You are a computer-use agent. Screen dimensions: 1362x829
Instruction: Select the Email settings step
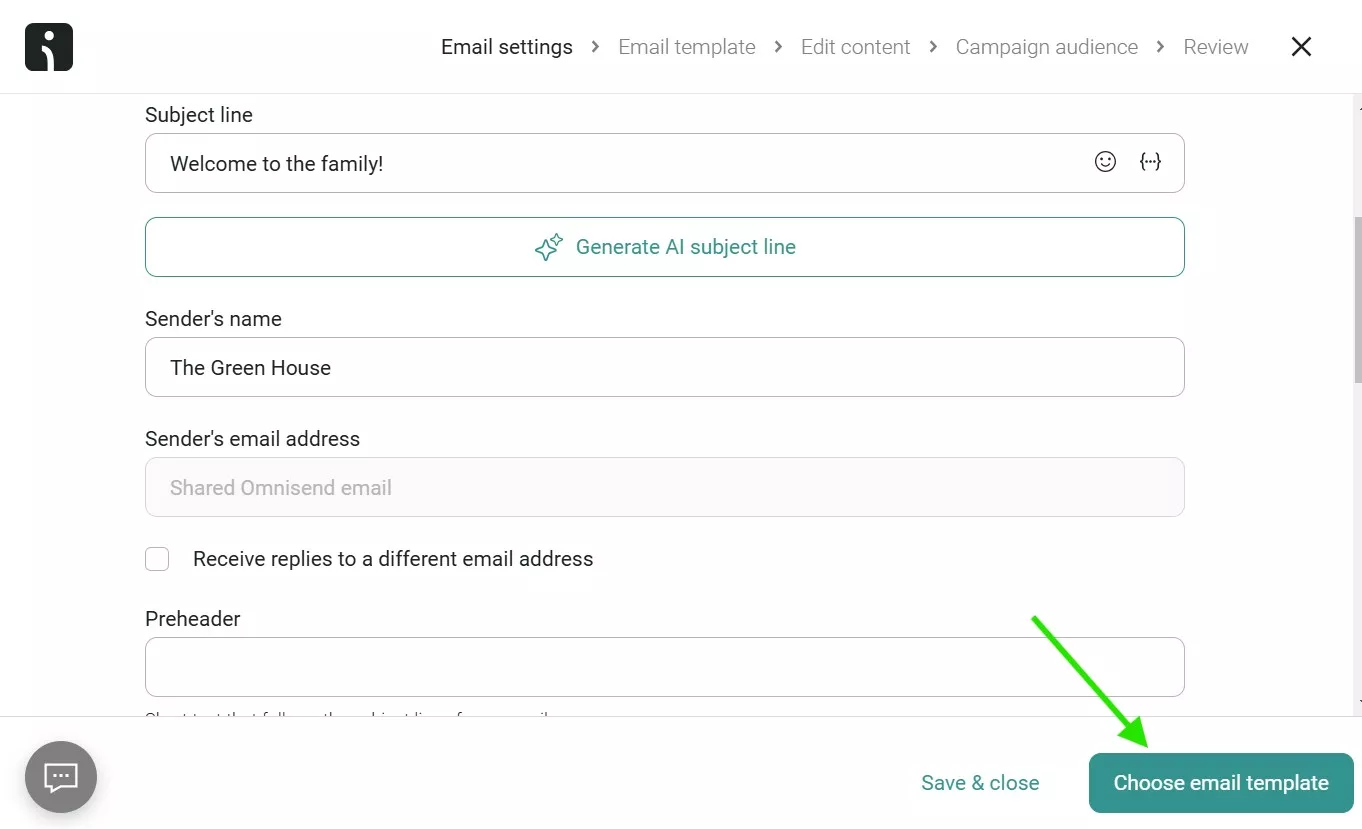pos(507,47)
